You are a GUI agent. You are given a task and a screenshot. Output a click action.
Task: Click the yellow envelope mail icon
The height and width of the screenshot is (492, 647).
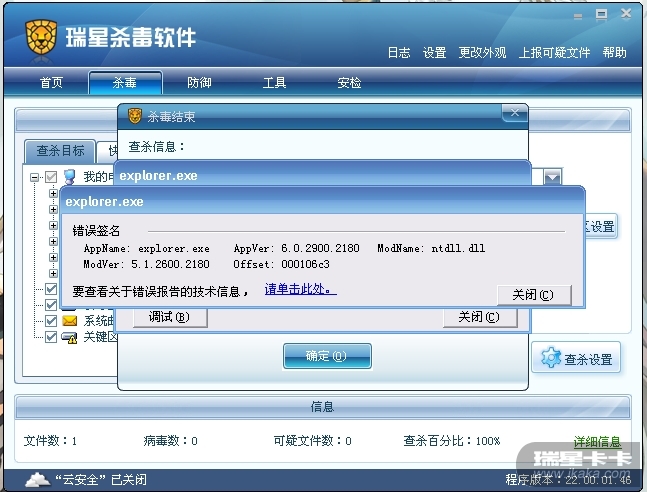pyautogui.click(x=70, y=321)
